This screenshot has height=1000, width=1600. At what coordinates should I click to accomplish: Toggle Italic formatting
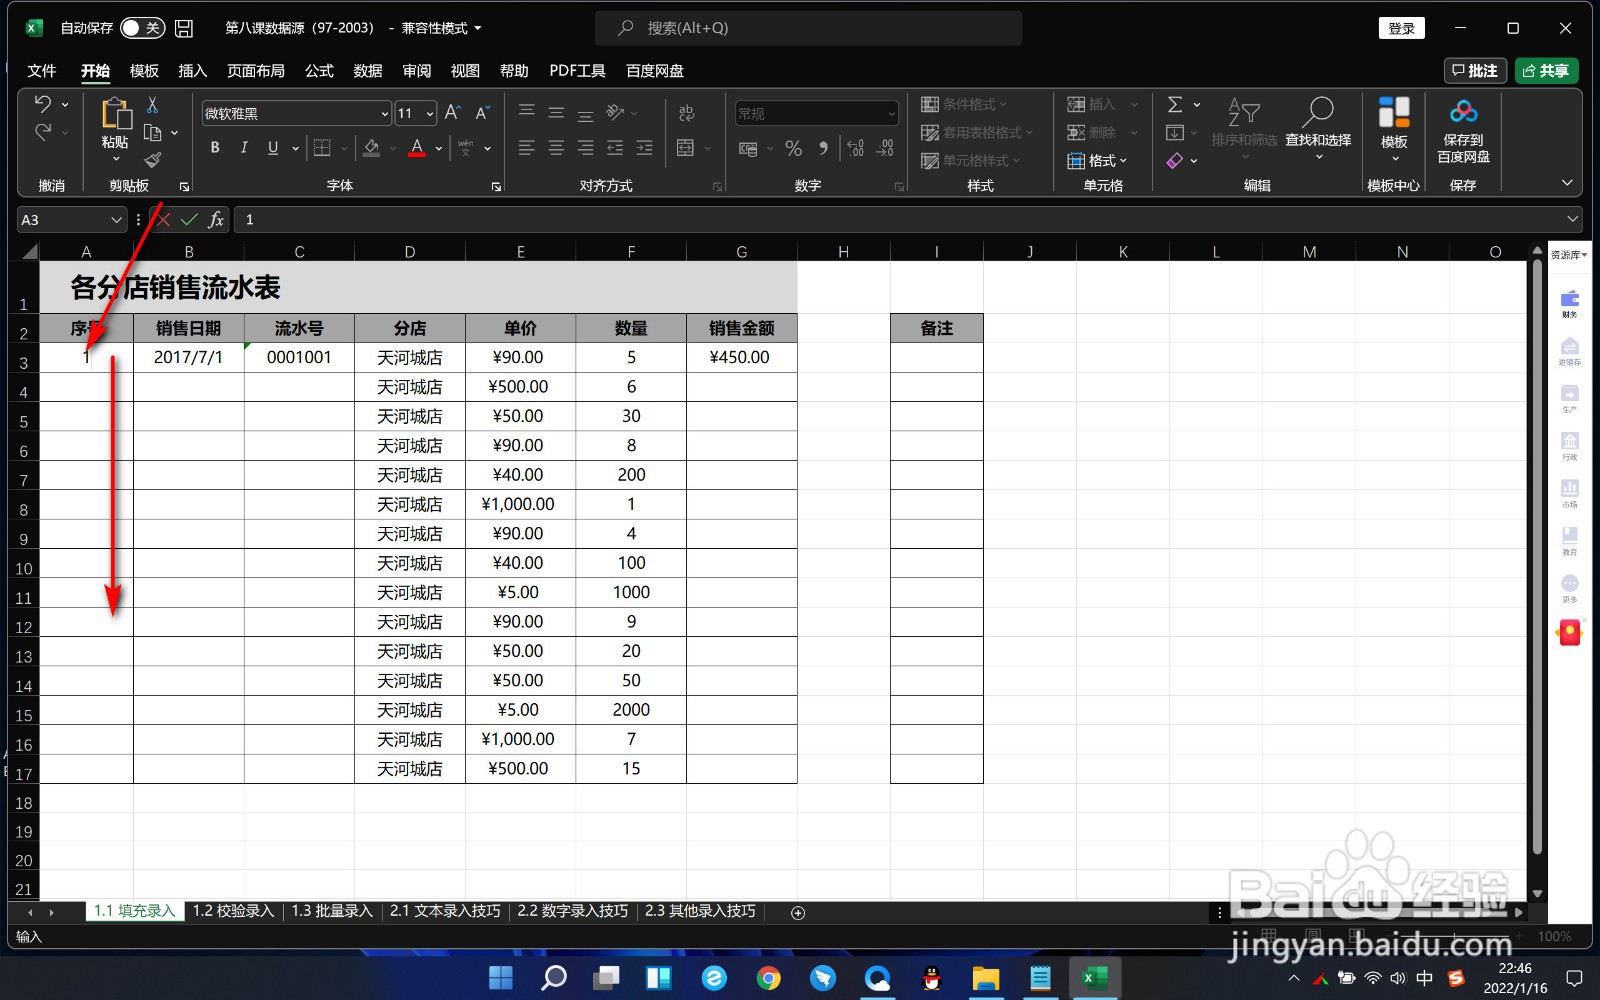pos(244,148)
